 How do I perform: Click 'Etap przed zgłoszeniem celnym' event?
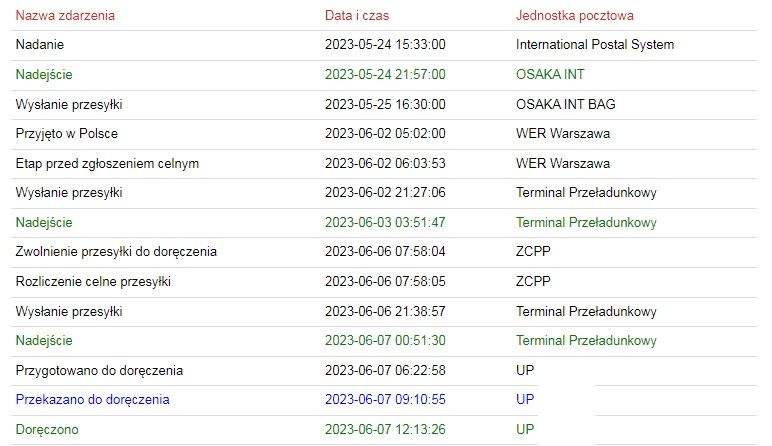pyautogui.click(x=107, y=163)
